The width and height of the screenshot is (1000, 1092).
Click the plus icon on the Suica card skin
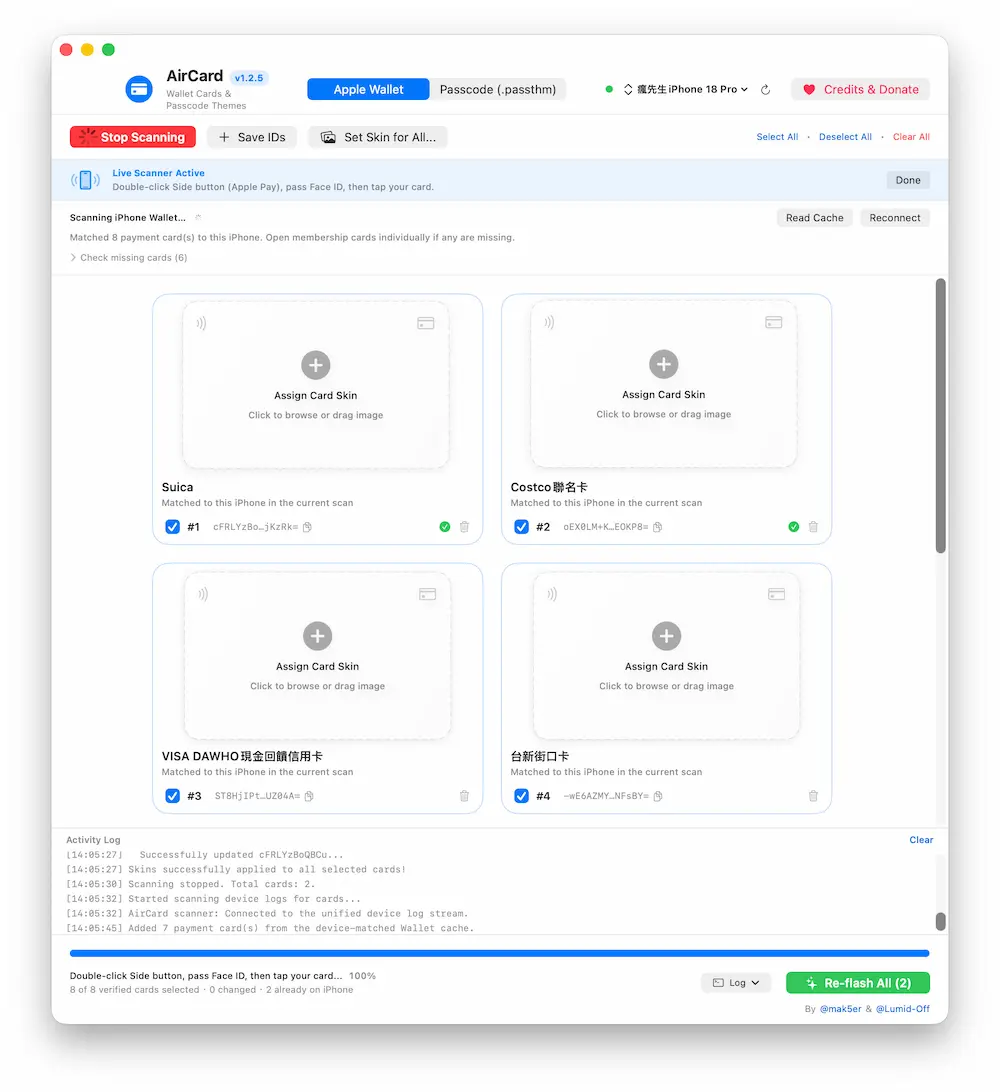click(x=316, y=365)
